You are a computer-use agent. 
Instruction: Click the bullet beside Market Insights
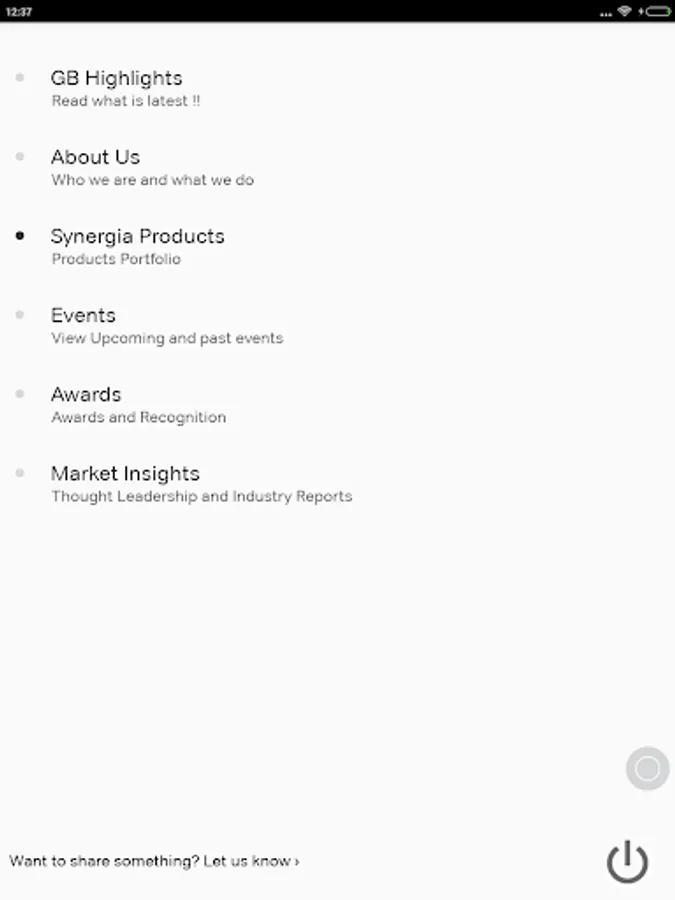click(20, 473)
